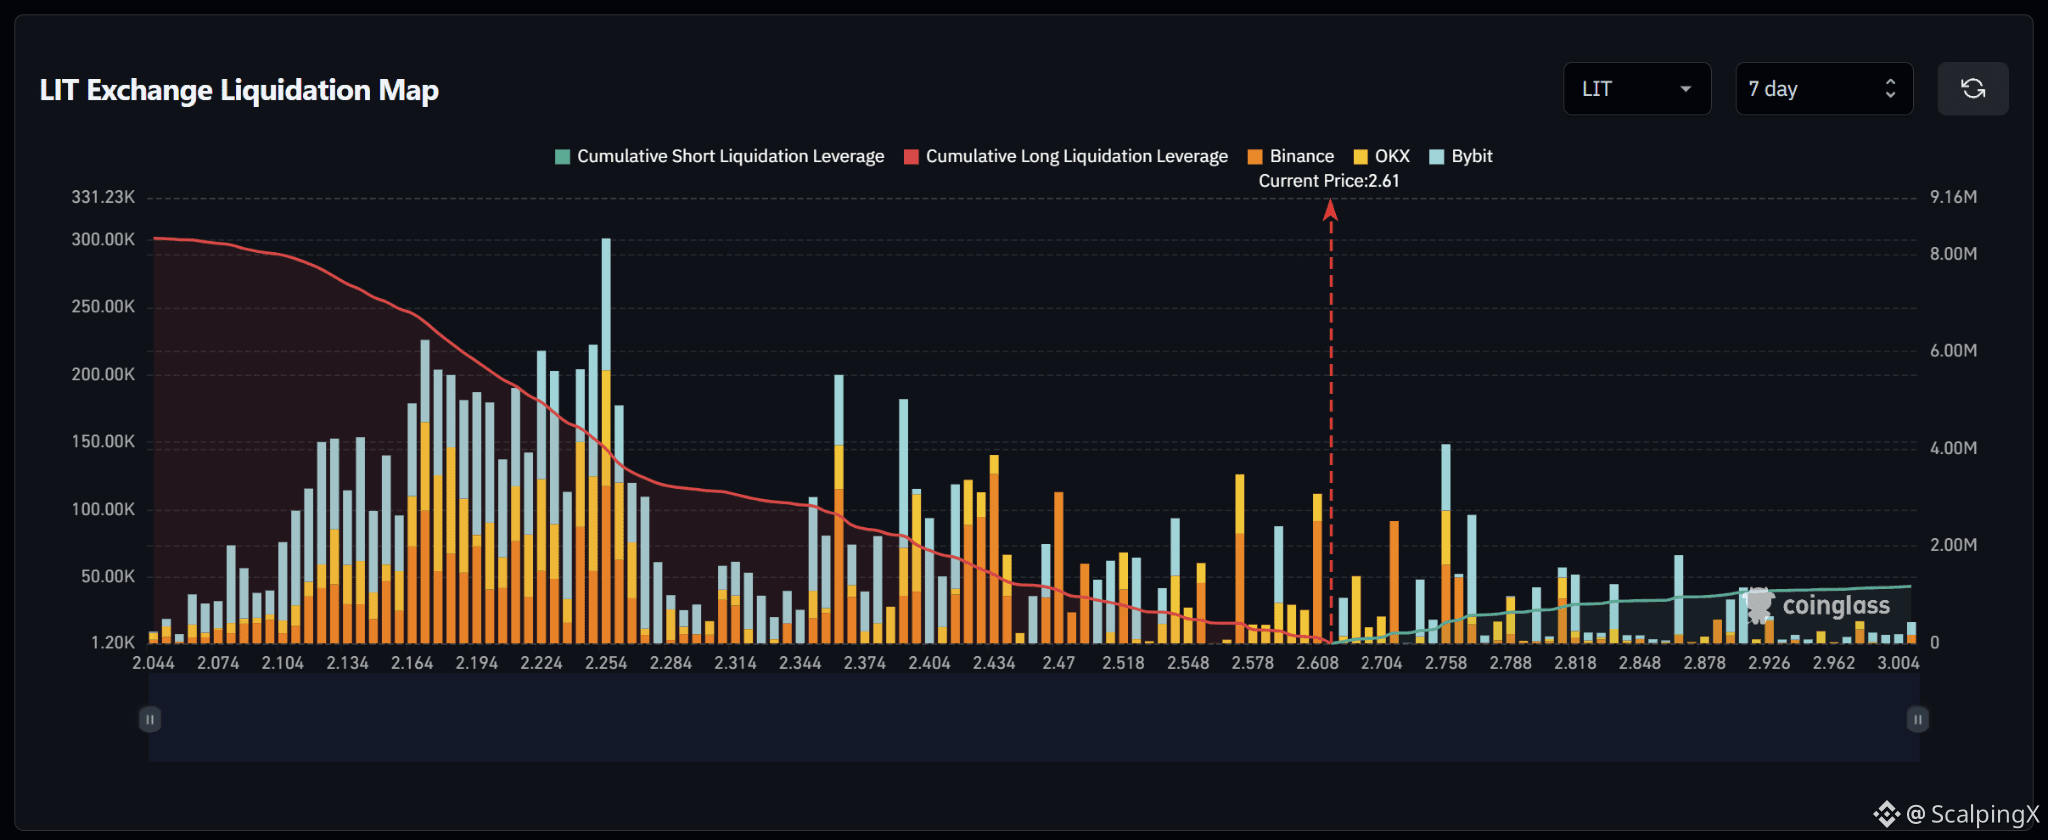Click the 3.004 x-axis price label
Screen dimensions: 2048x840
tap(1898, 663)
